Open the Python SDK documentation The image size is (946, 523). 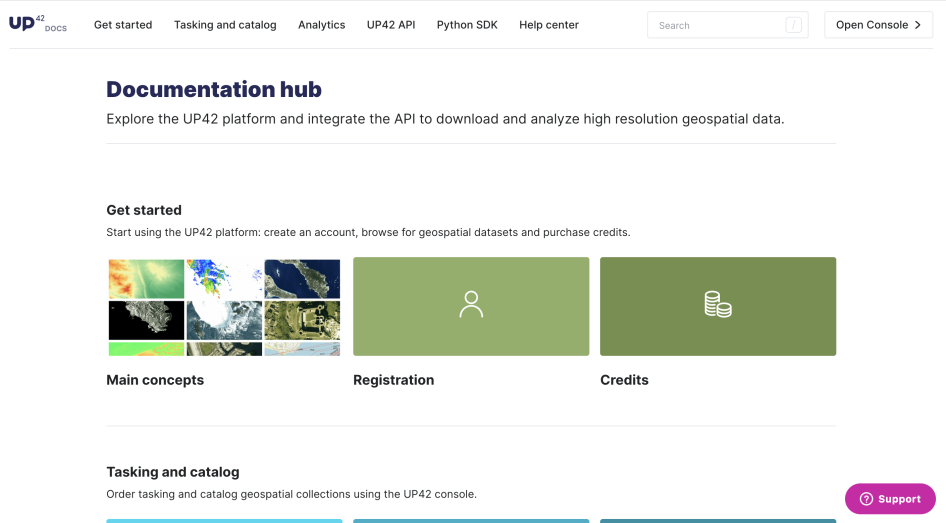point(467,25)
